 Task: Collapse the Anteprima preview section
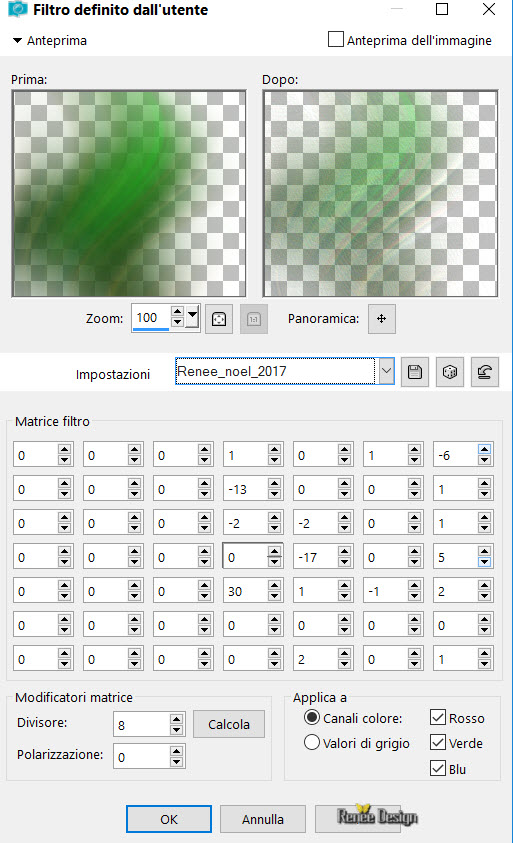click(17, 41)
